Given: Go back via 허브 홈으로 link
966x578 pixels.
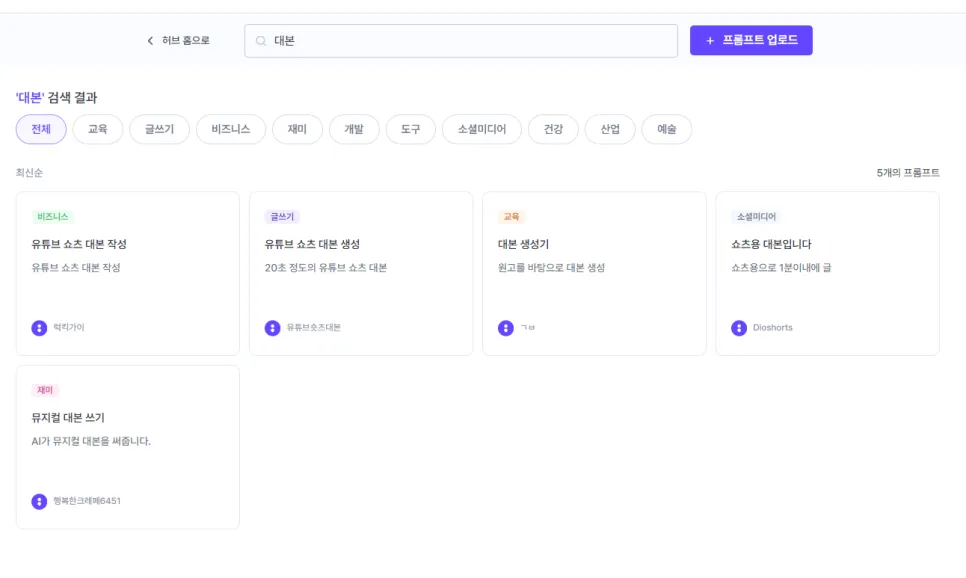Looking at the screenshot, I should [178, 41].
